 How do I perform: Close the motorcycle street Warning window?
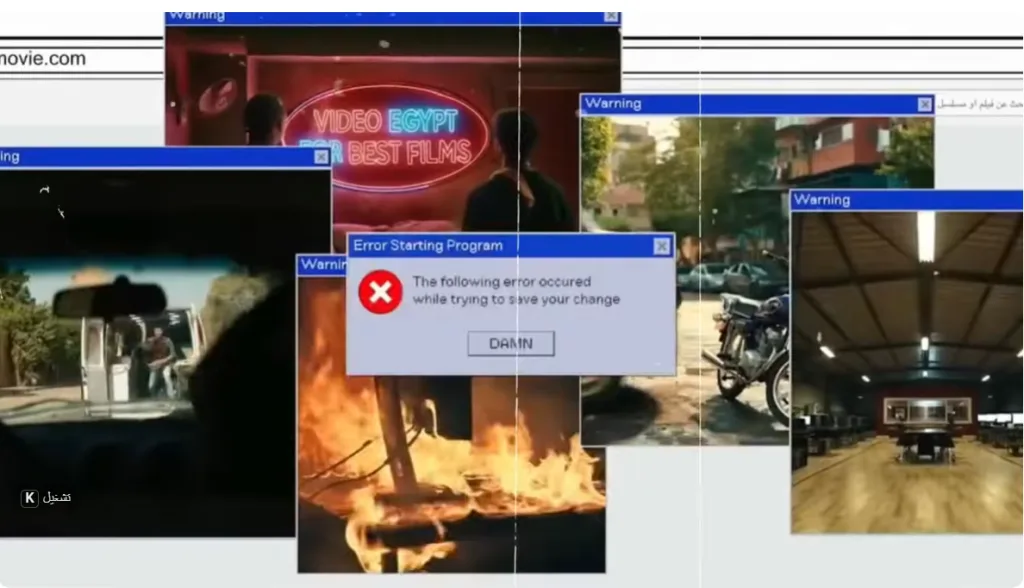(x=924, y=104)
